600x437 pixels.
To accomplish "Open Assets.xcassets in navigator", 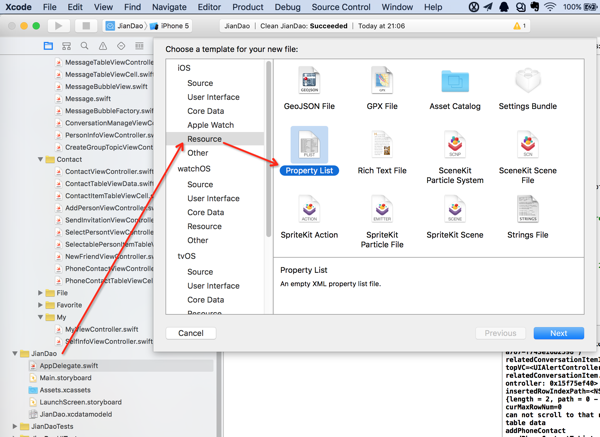I will (65, 390).
